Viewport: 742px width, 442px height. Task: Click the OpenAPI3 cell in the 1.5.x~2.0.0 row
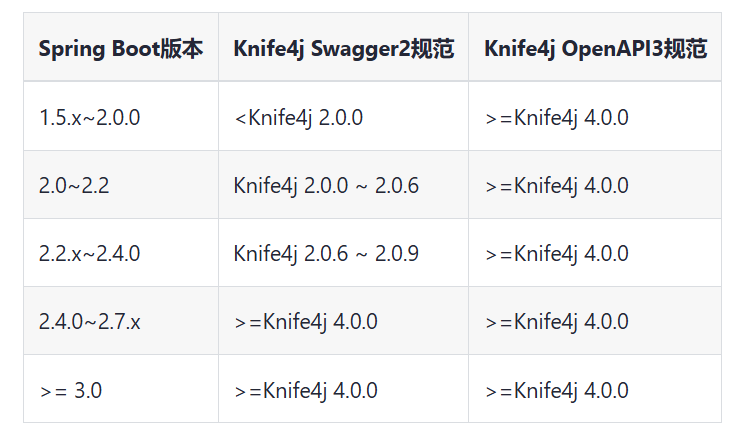pyautogui.click(x=556, y=118)
